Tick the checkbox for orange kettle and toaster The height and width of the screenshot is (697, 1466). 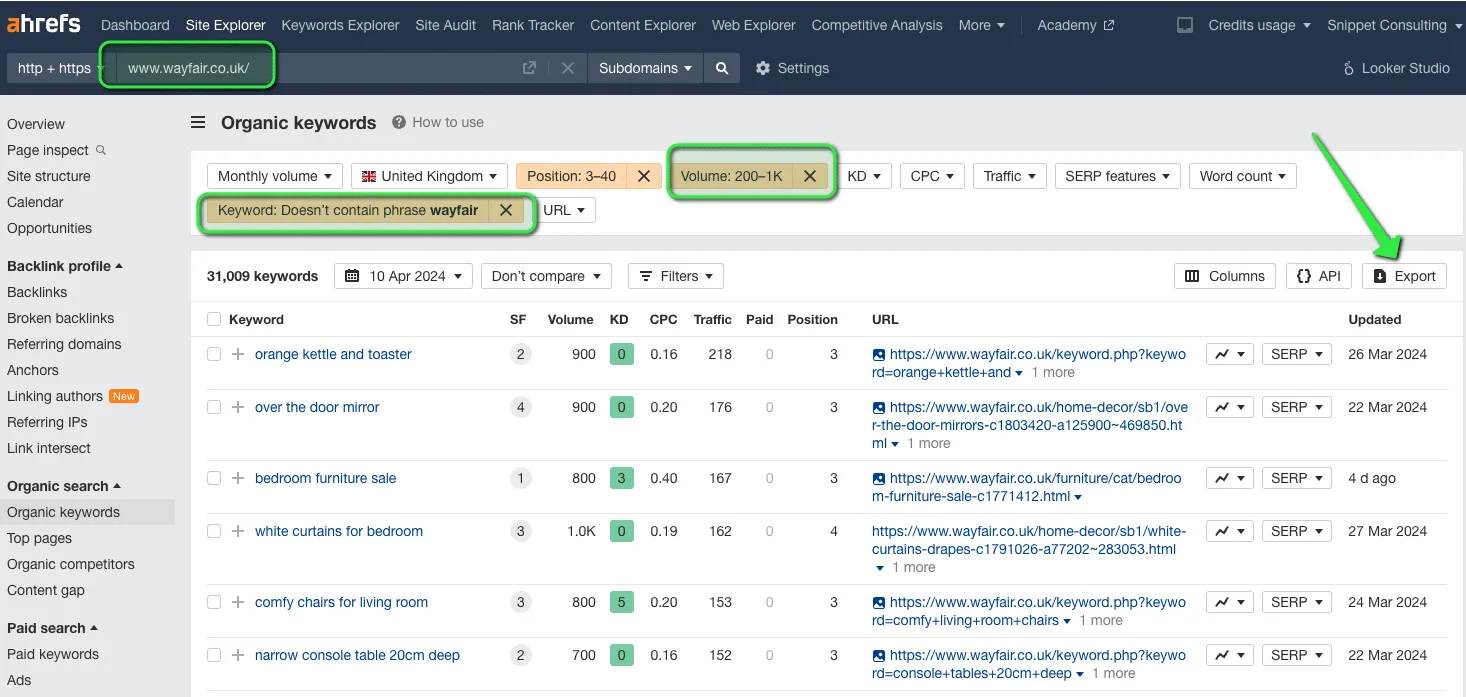click(x=214, y=354)
